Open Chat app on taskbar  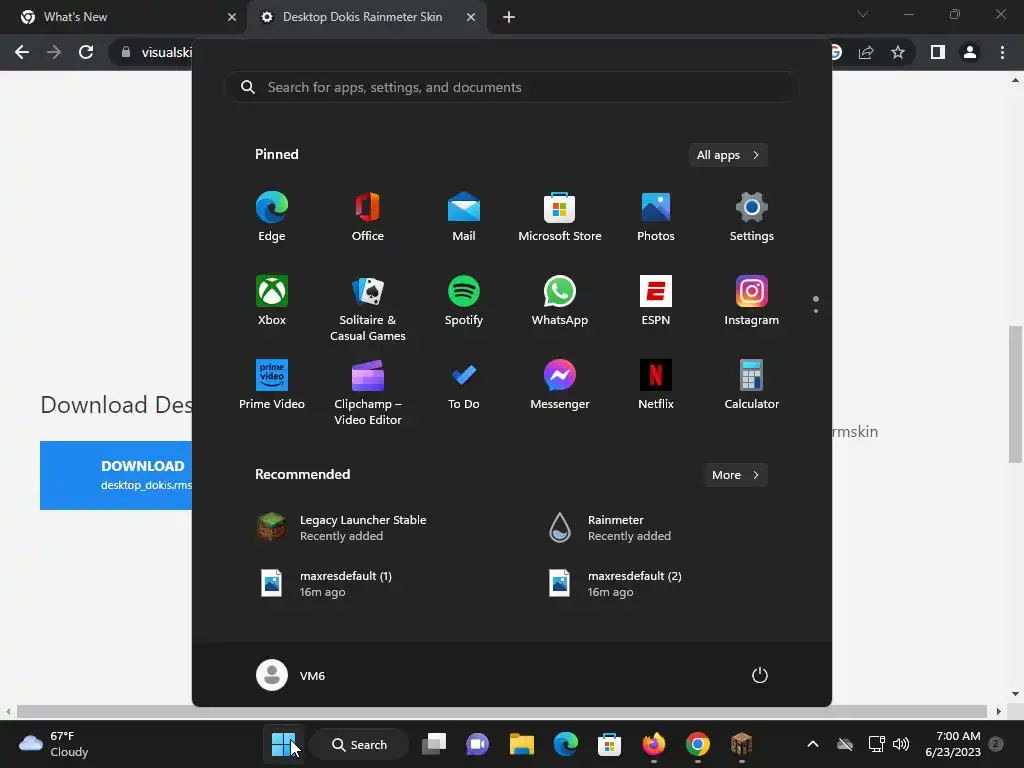[477, 744]
